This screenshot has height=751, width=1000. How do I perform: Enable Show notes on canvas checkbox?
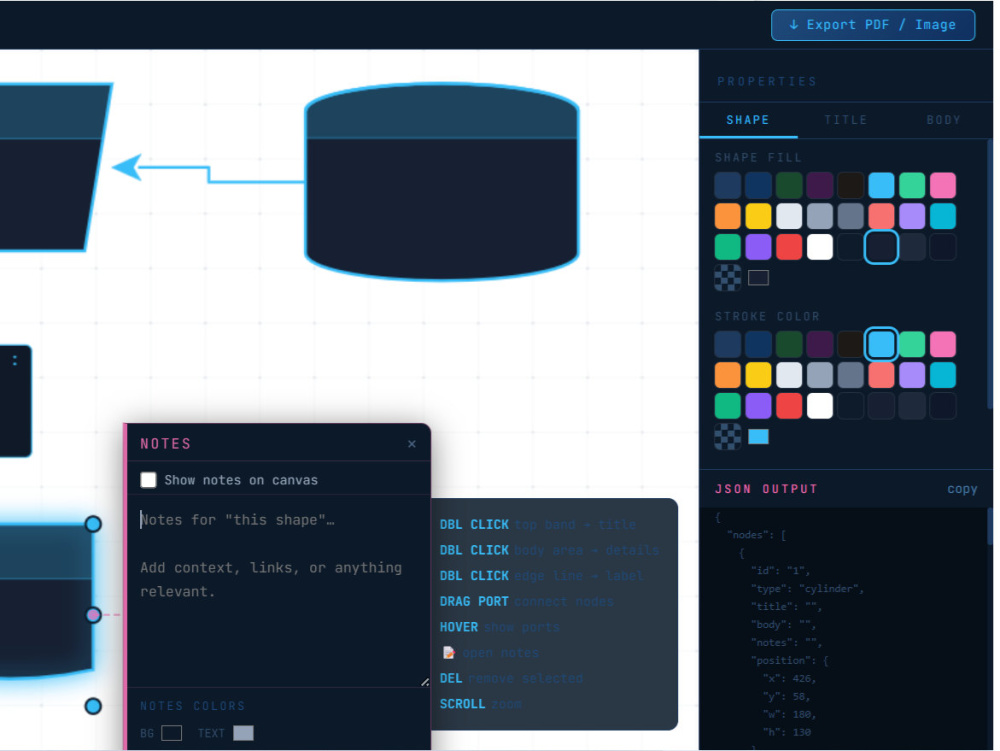tap(149, 481)
